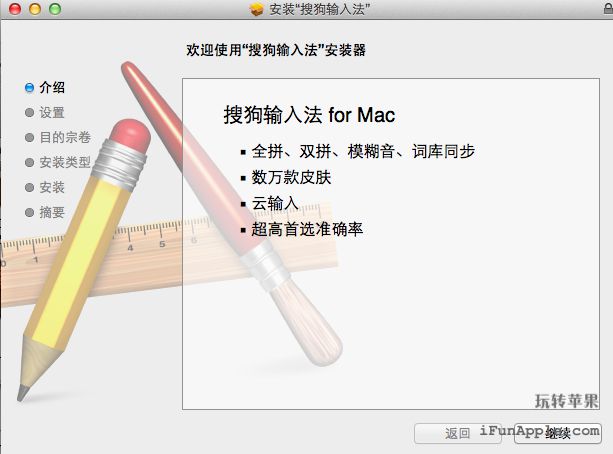Select the 介绍 step in sidebar

[x=52, y=87]
